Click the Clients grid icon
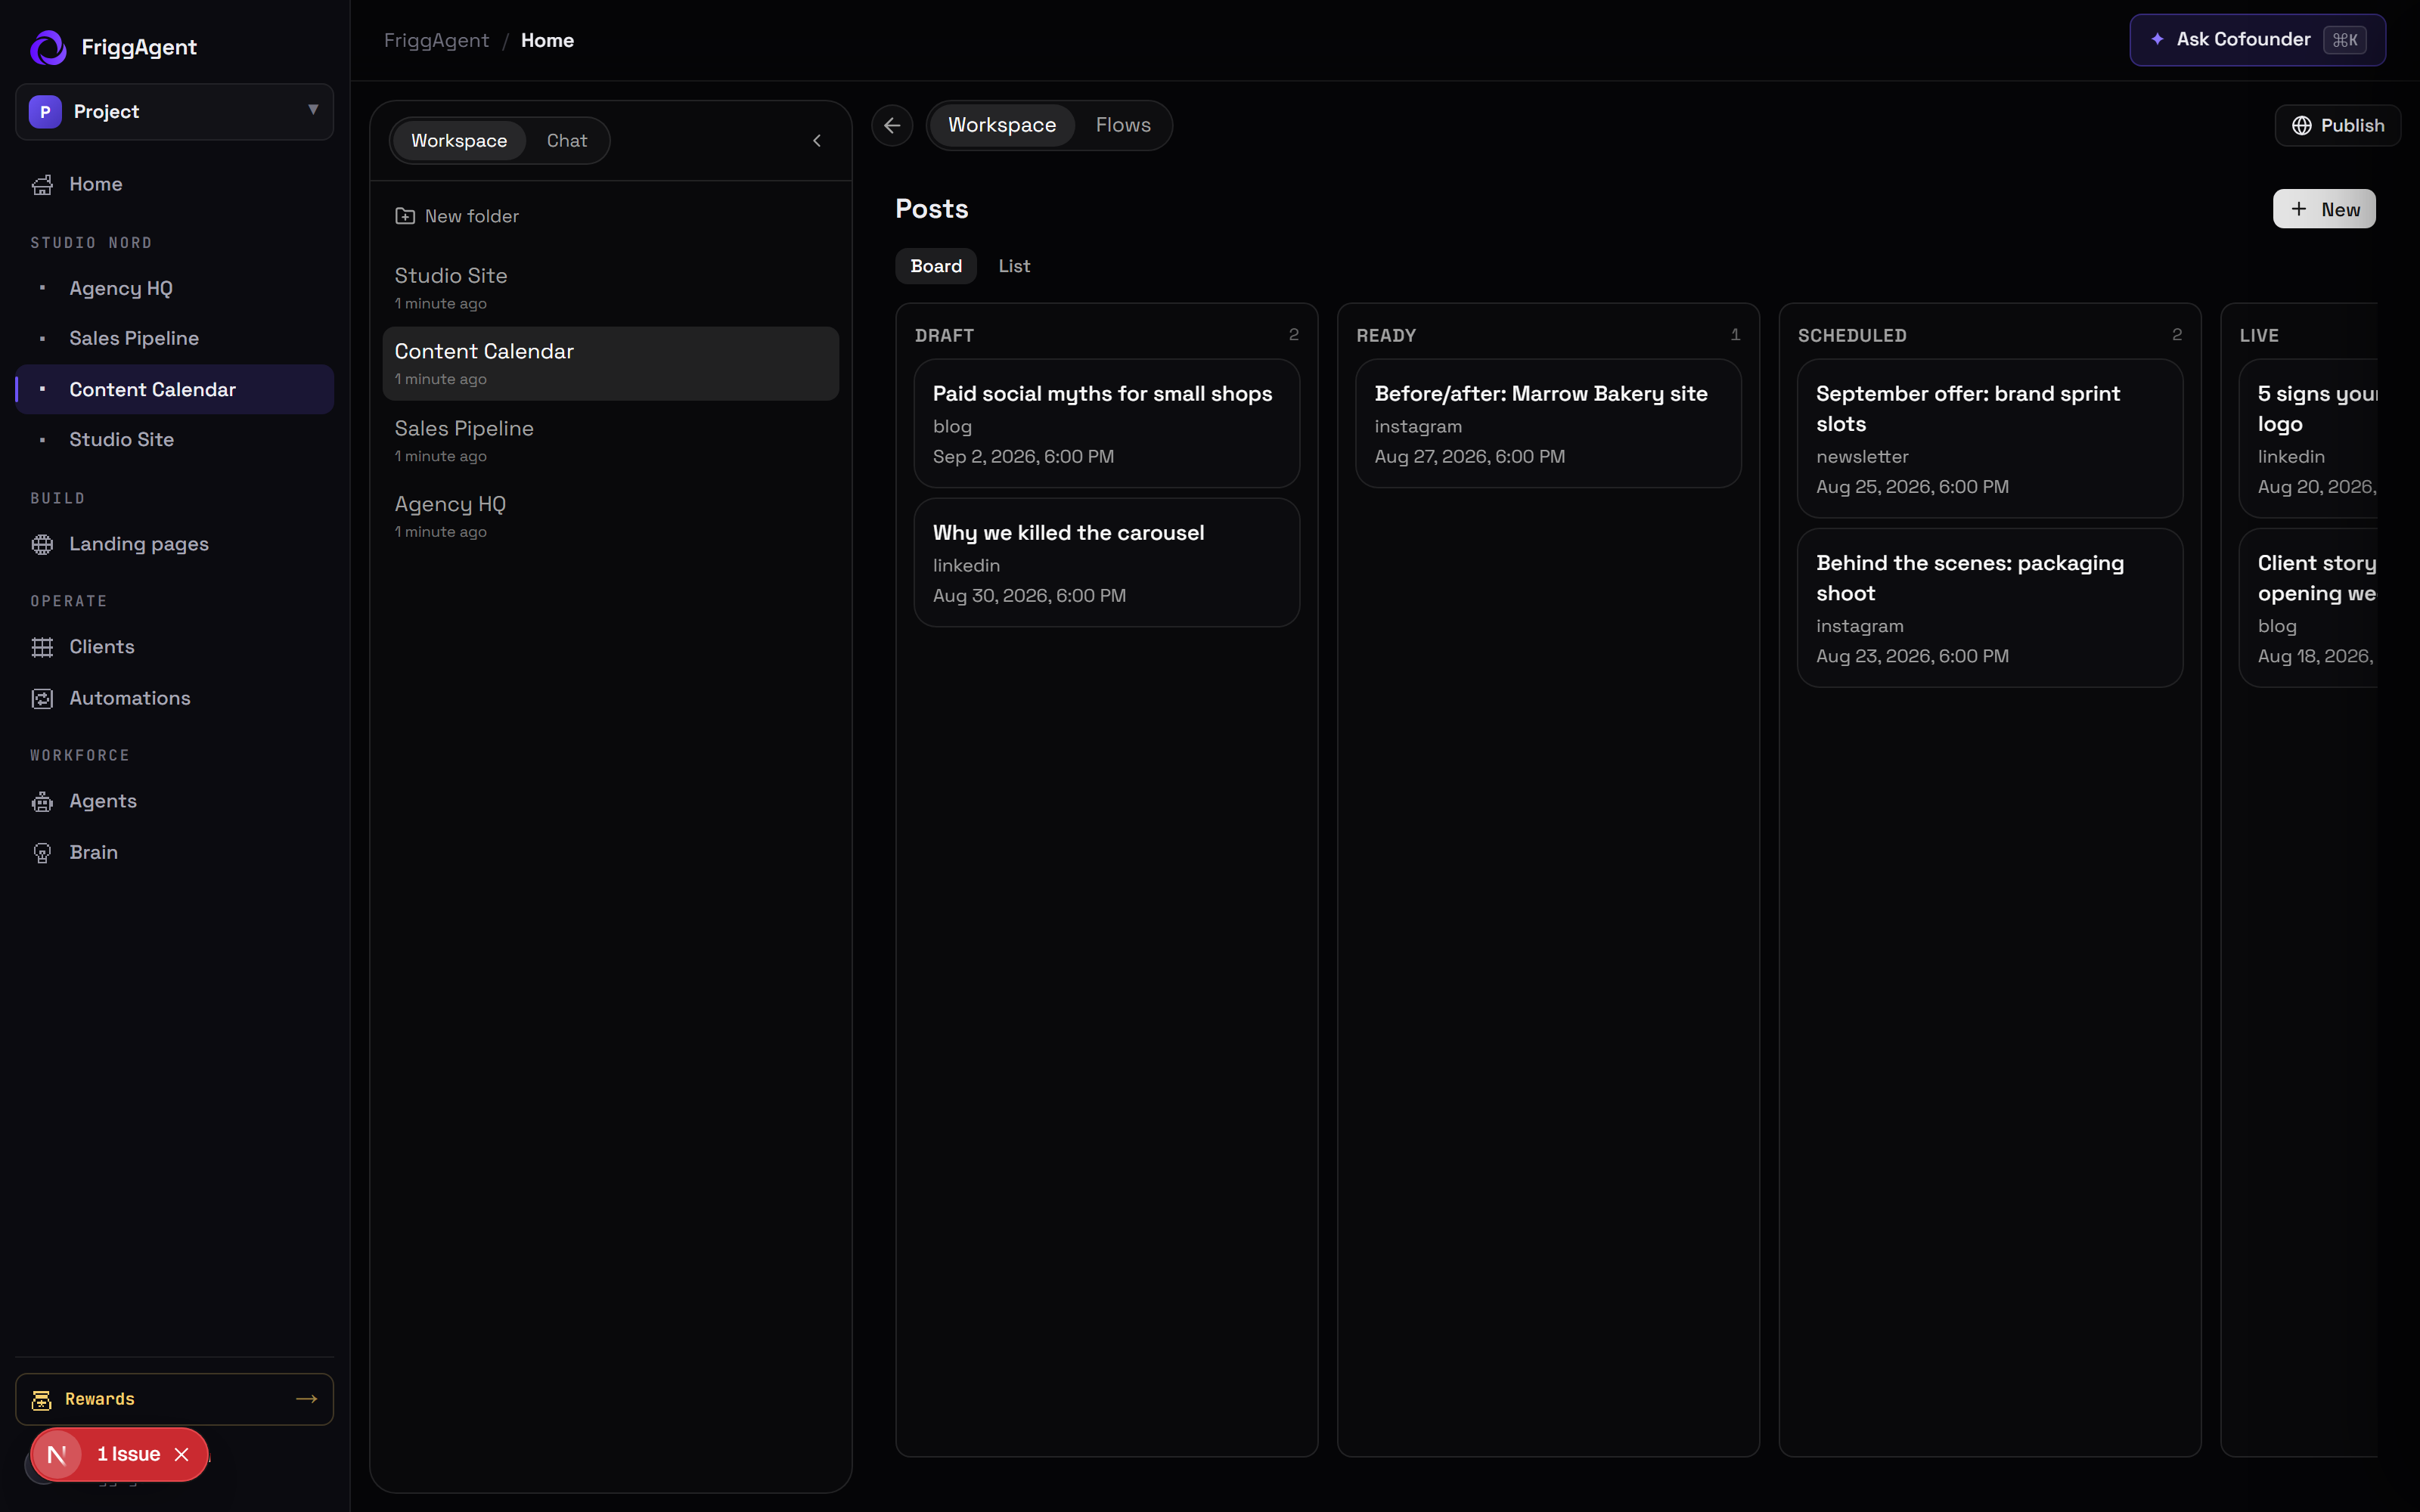The width and height of the screenshot is (2420, 1512). click(42, 648)
